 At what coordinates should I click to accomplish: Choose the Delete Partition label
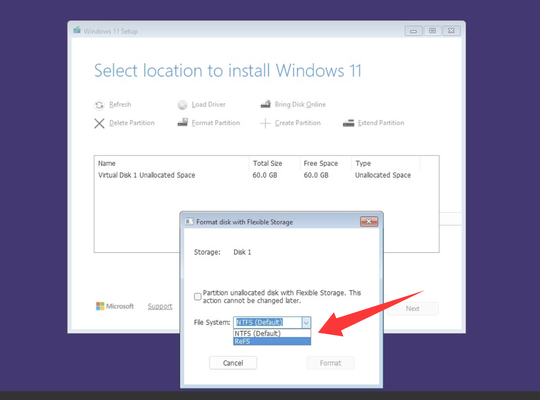132,123
